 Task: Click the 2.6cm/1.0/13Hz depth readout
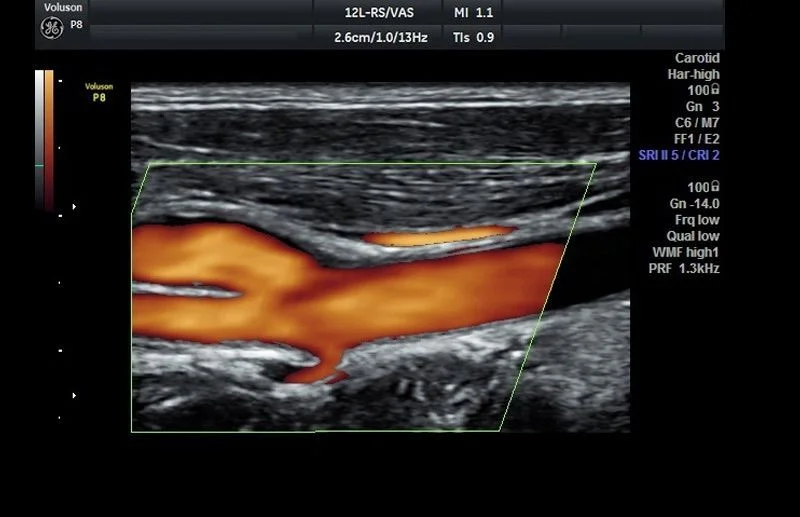coord(381,37)
